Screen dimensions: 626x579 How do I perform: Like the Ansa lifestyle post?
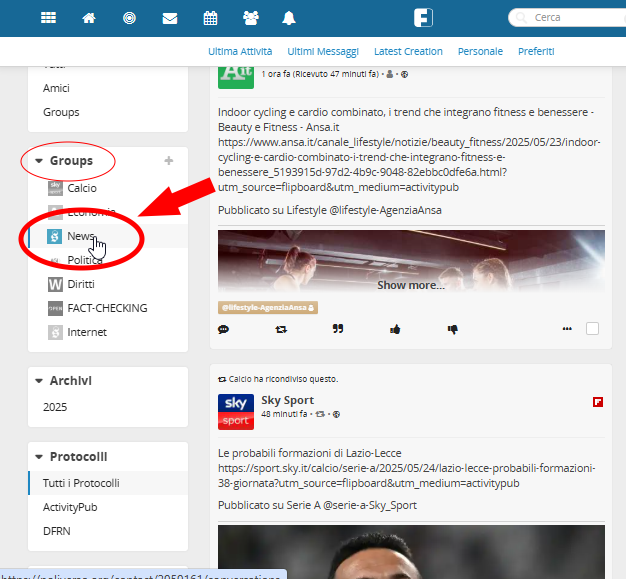click(x=395, y=329)
